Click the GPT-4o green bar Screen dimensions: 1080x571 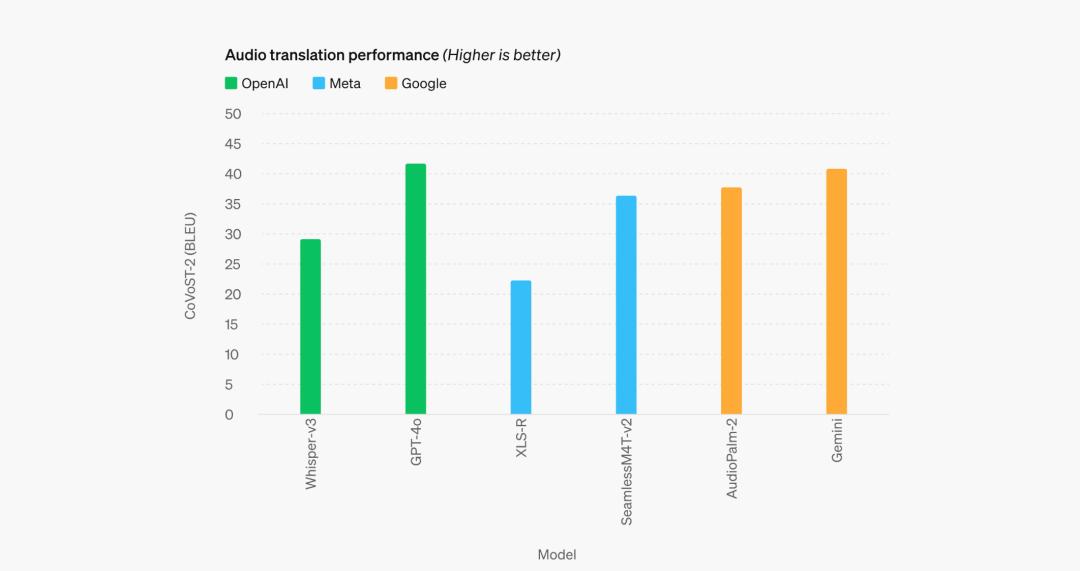pos(415,289)
